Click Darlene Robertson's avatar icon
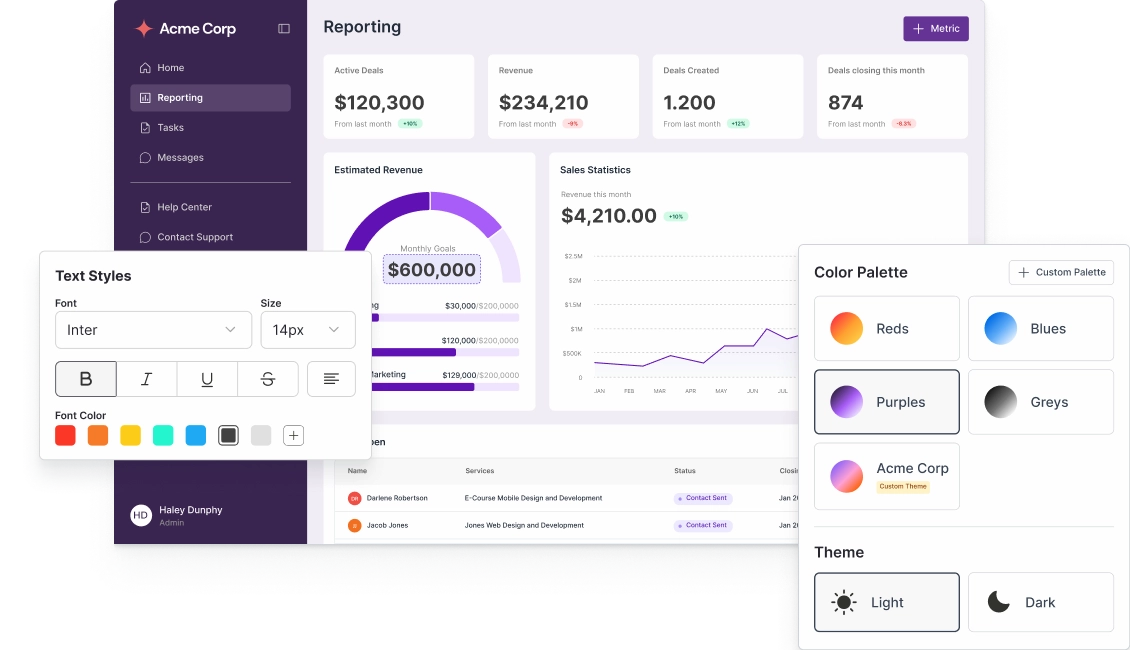Screen dimensions: 1130x650 pyautogui.click(x=355, y=499)
